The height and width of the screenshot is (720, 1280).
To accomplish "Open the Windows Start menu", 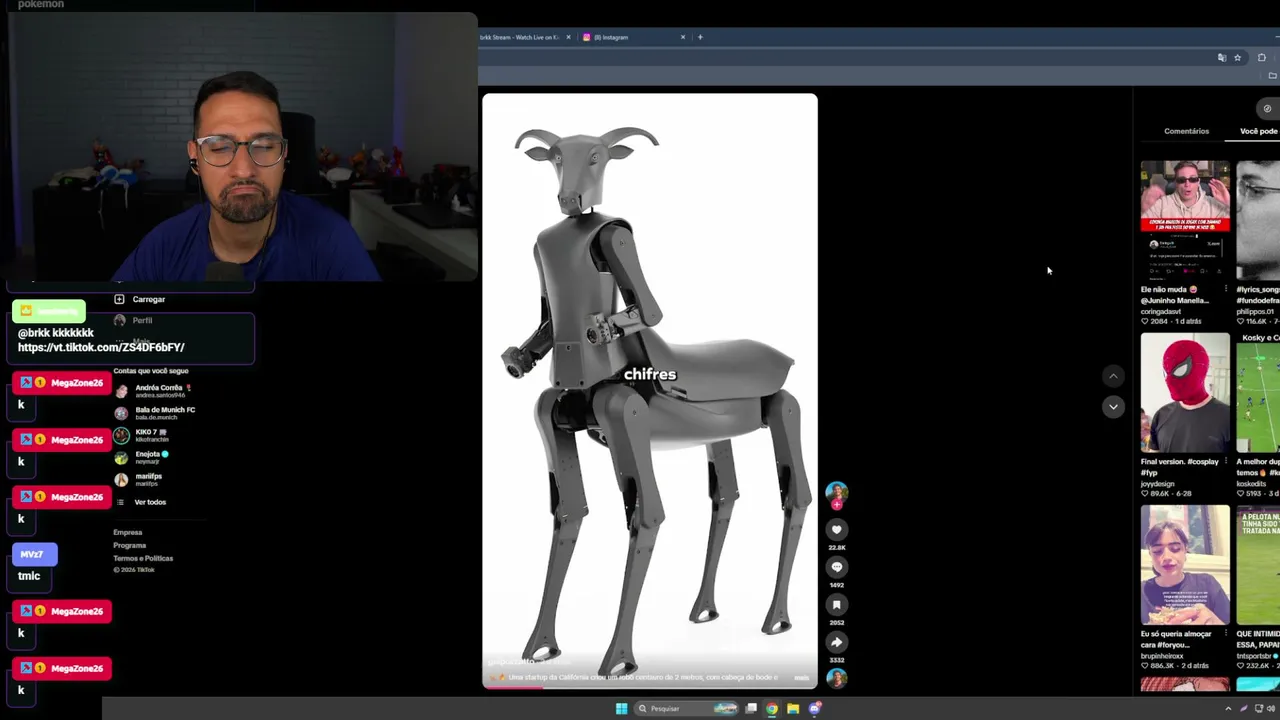I will click(x=621, y=709).
